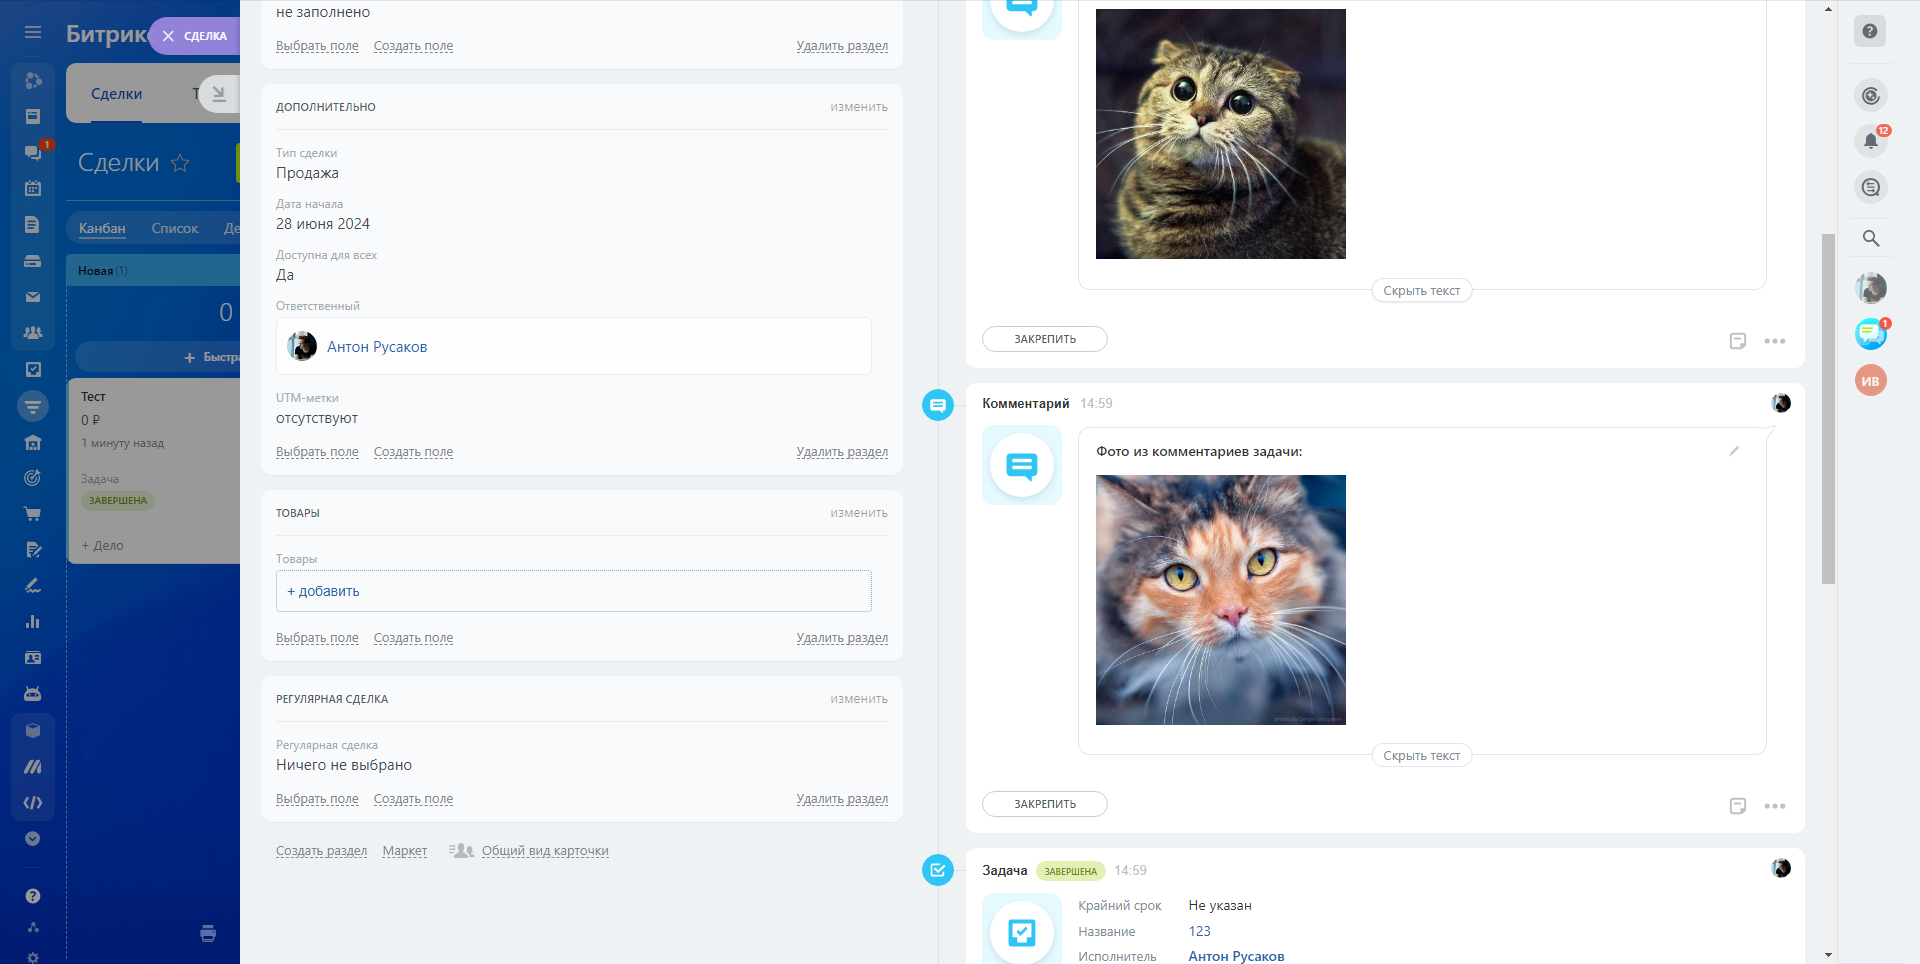This screenshot has height=964, width=1920.
Task: Open the notifications bell with badge 12
Action: coord(1871,141)
